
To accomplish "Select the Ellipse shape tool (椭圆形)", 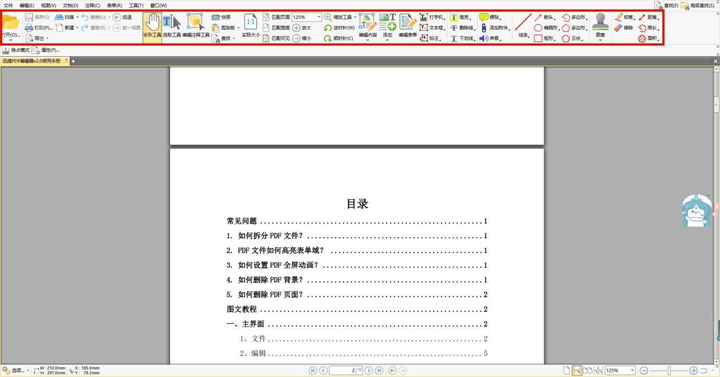I will pyautogui.click(x=545, y=28).
